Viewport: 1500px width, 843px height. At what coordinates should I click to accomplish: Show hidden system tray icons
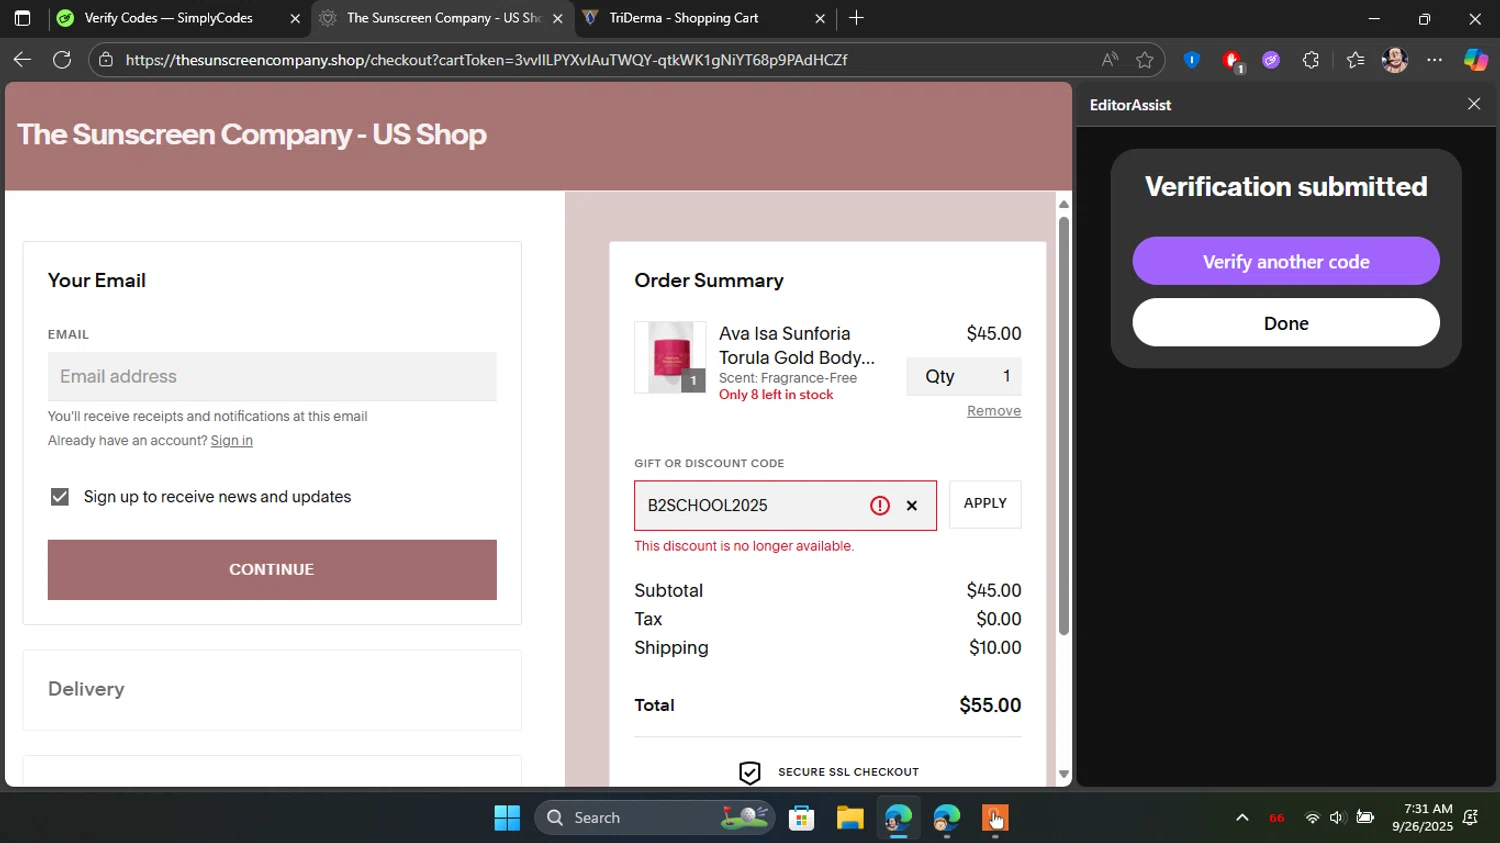[1242, 818]
